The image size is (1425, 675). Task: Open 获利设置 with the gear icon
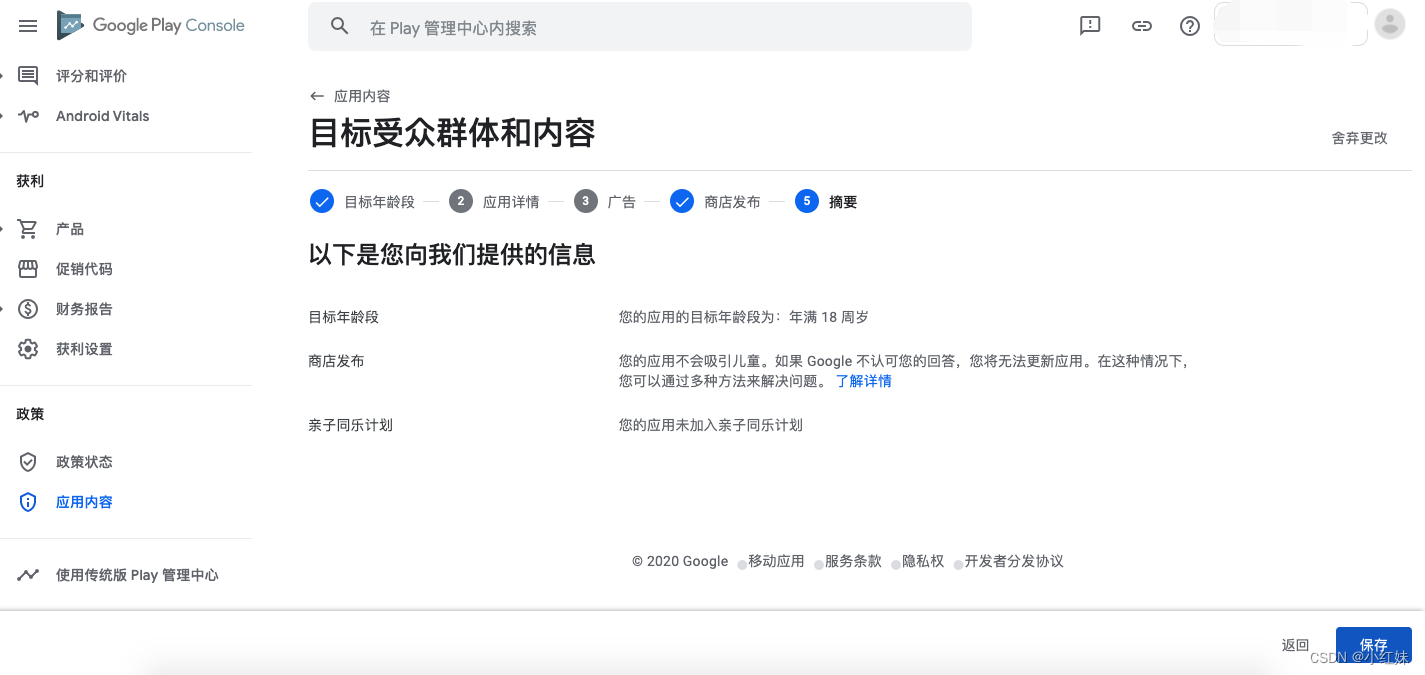click(x=84, y=348)
